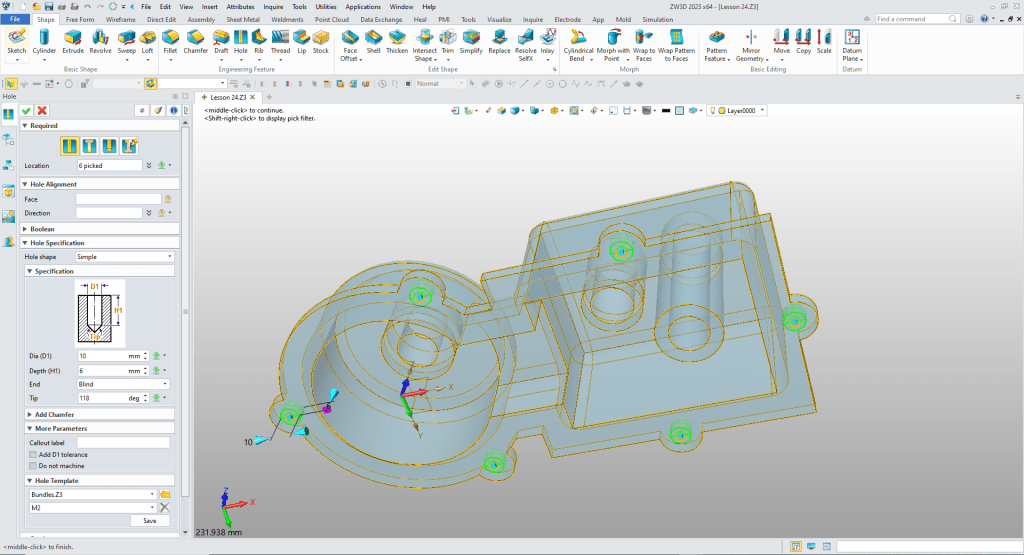Click the Shell tool in Edit Shape
Screen dimensions: 1024x555
(x=373, y=40)
